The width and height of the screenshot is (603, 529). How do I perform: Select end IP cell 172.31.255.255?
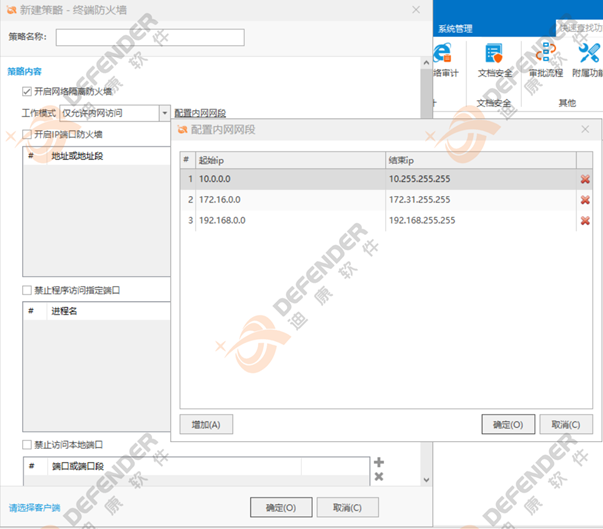(x=481, y=200)
